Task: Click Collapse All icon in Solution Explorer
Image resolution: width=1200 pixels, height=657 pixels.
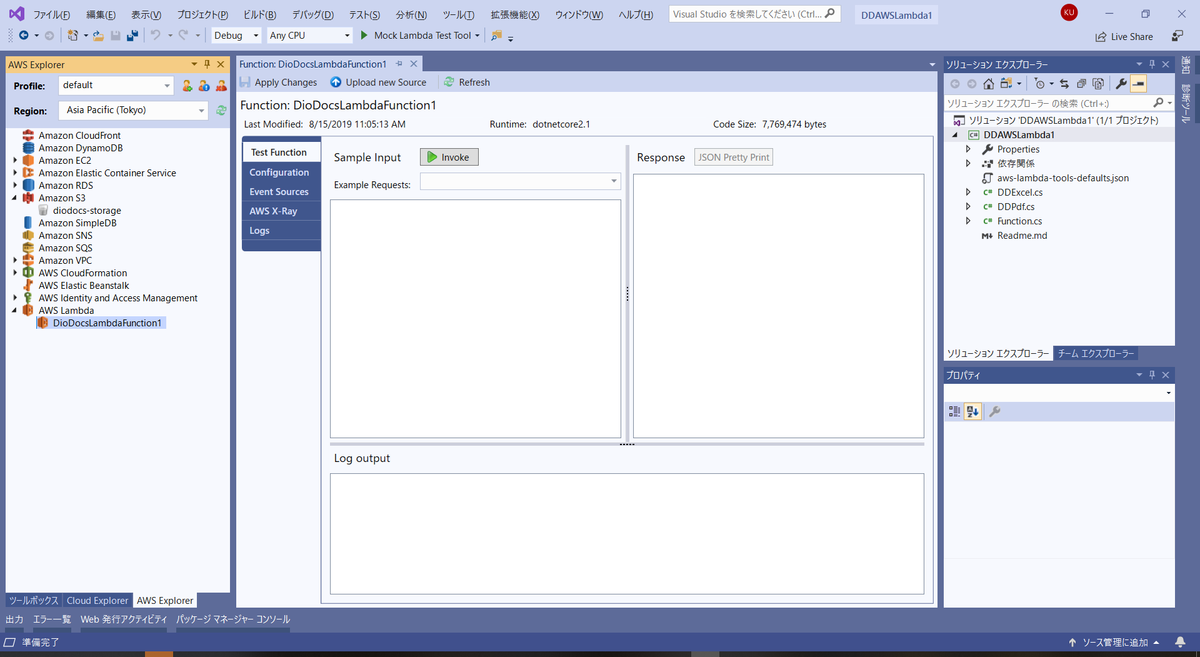Action: tap(1081, 84)
